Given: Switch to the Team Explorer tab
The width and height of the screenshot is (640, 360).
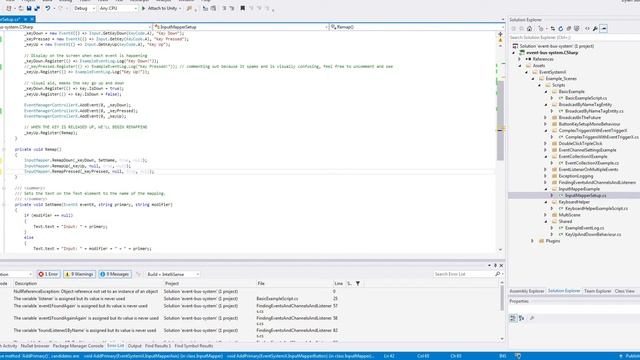Looking at the screenshot, I should 598,291.
